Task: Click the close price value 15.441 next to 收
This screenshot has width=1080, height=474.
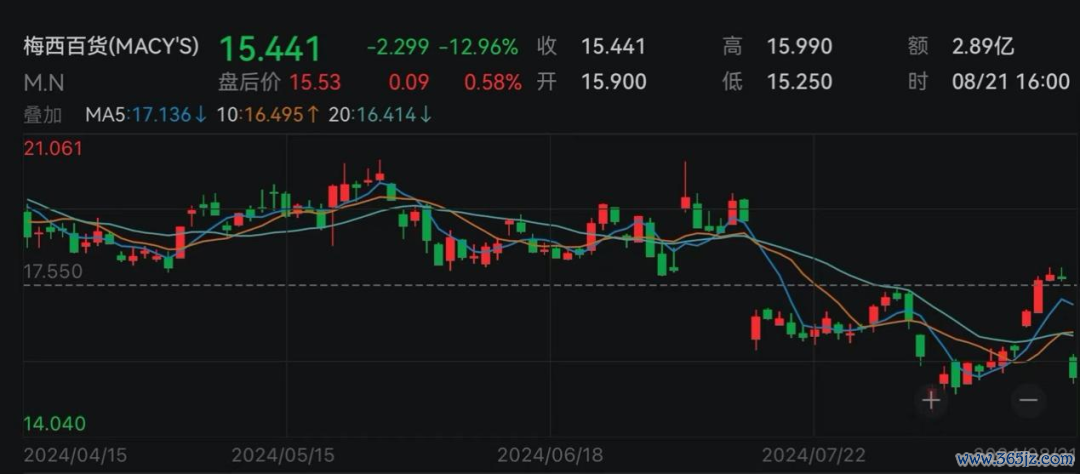Action: 614,47
